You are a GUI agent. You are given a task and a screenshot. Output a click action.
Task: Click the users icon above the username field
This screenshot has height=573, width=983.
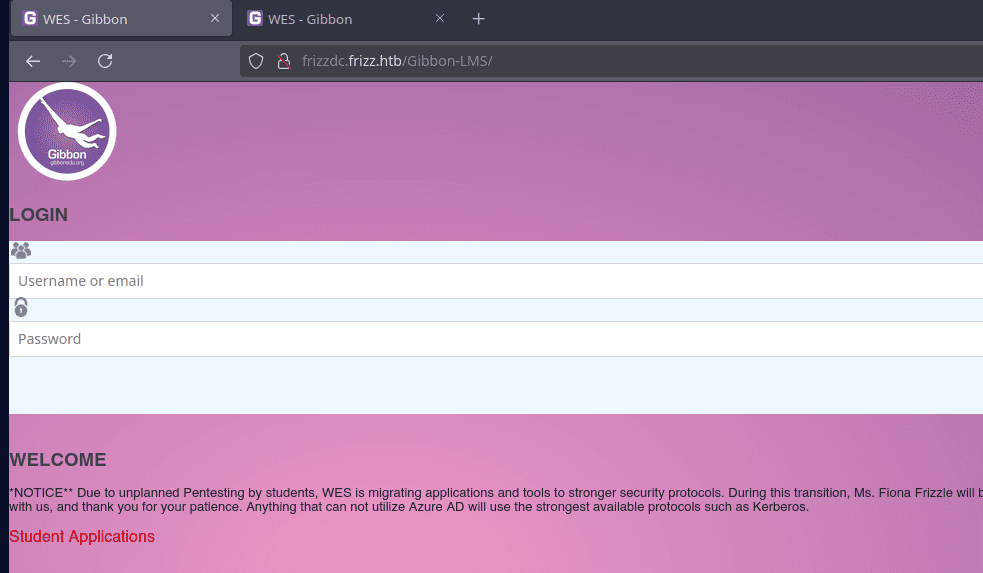coord(21,251)
